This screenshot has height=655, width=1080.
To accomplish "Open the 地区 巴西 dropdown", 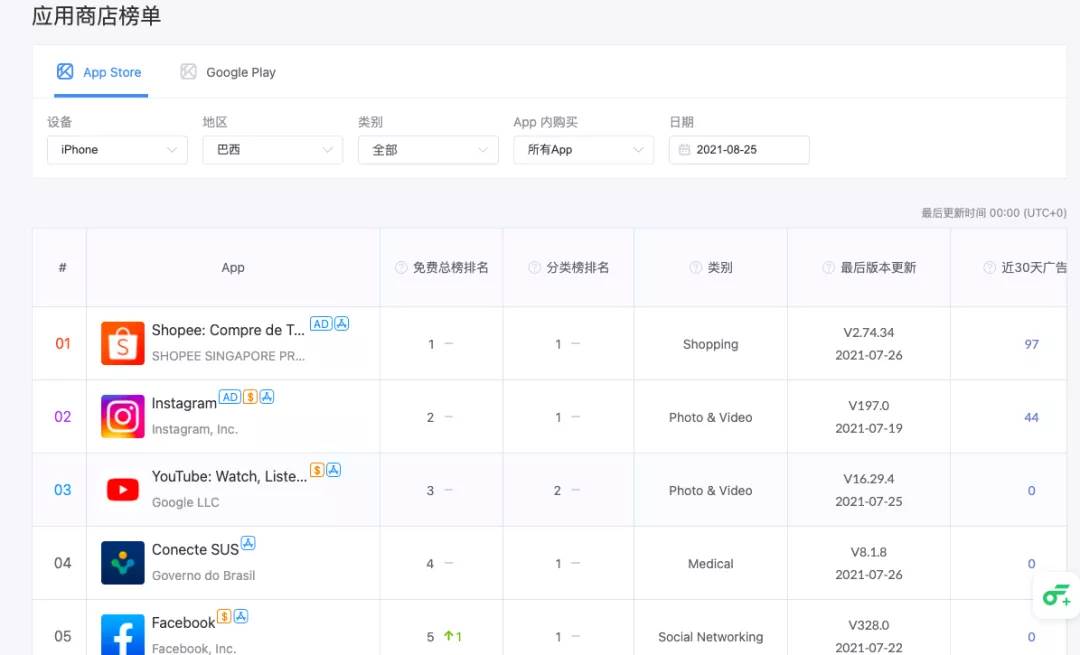I will 273,149.
